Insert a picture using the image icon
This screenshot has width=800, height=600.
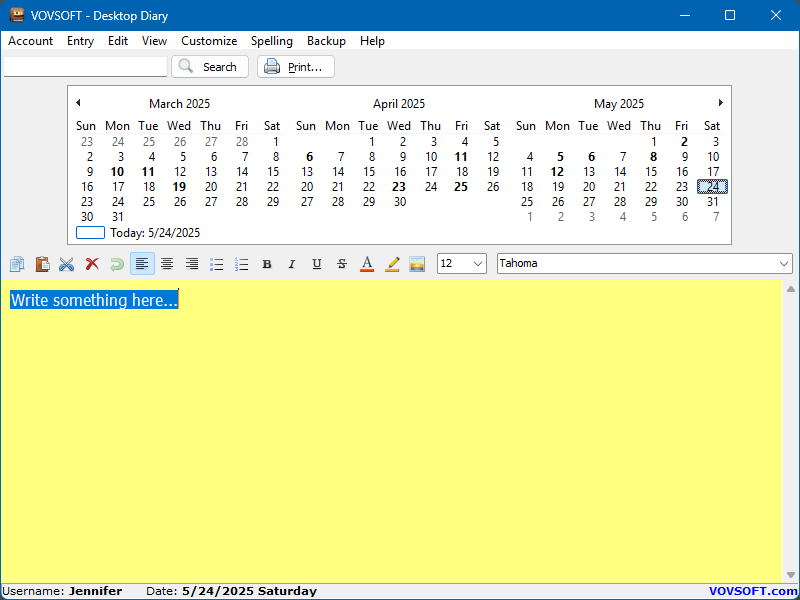[417, 264]
